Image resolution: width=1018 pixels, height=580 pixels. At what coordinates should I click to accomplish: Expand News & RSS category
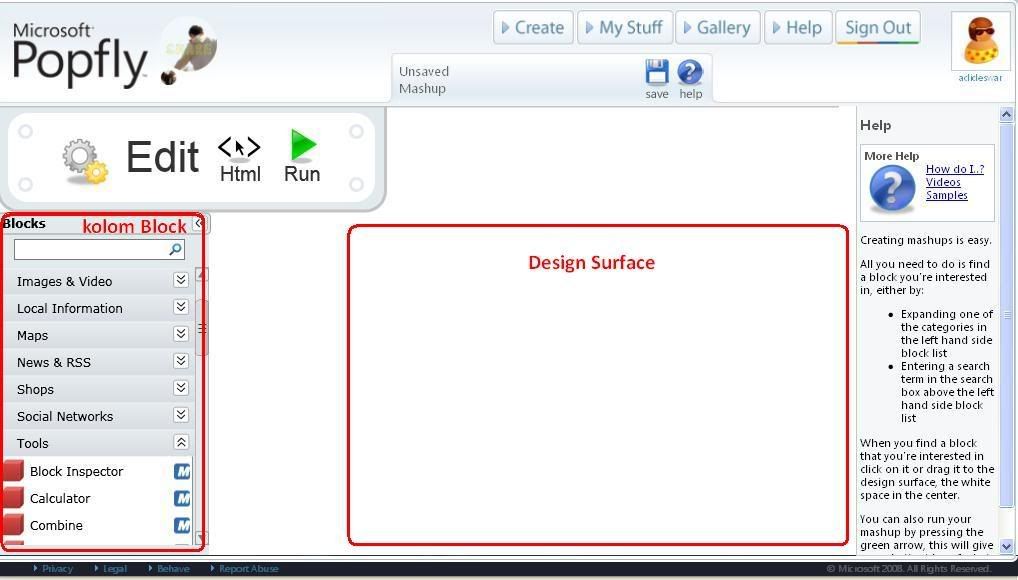coord(180,360)
